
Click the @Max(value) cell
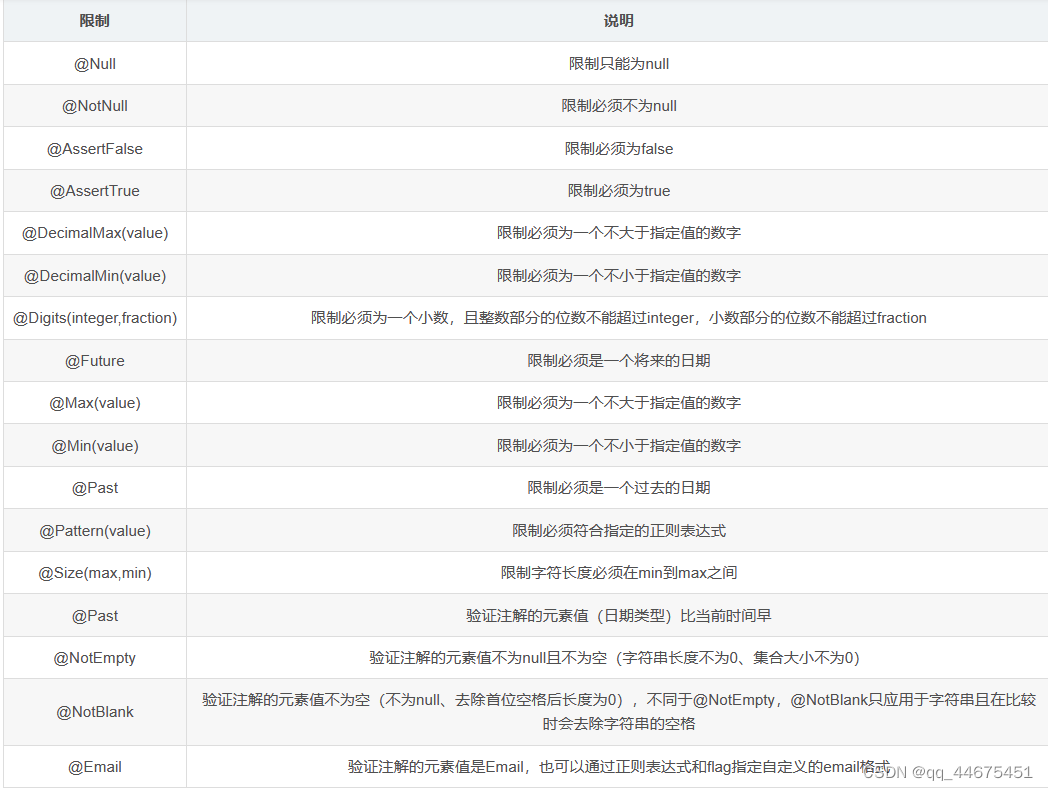94,403
